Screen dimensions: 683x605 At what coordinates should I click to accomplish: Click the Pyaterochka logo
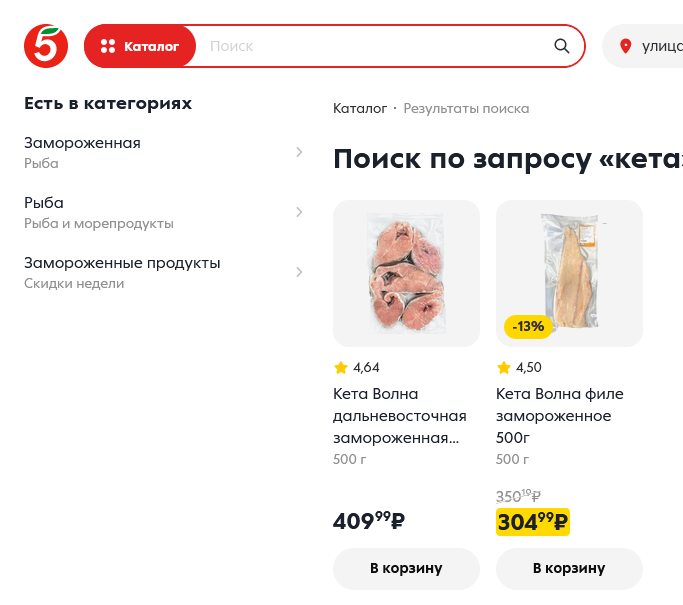[46, 46]
